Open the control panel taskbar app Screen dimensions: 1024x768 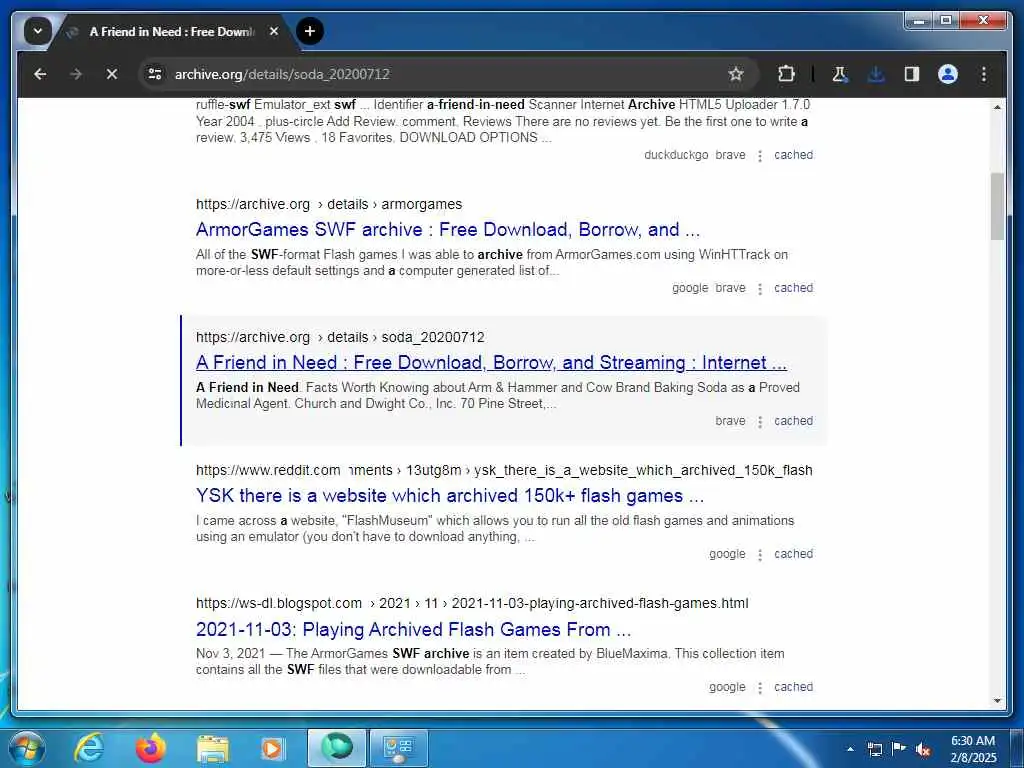coord(399,748)
